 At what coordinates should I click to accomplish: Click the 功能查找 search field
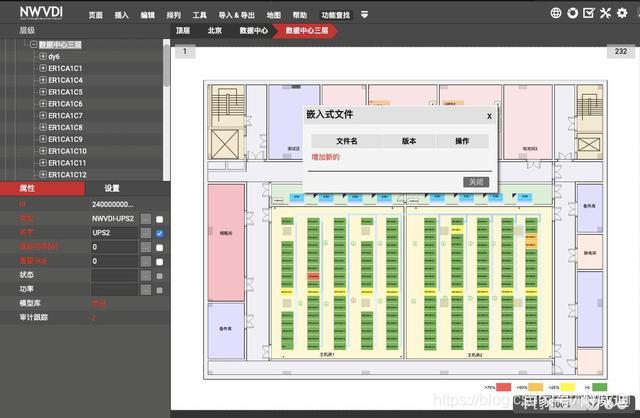pos(336,15)
